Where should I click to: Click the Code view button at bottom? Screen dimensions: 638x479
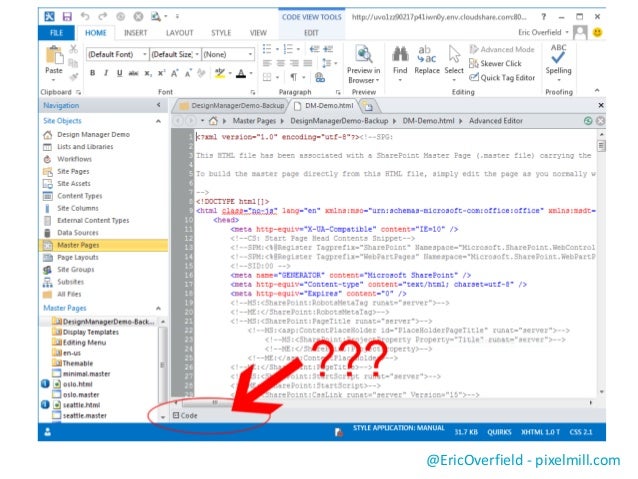pos(185,416)
